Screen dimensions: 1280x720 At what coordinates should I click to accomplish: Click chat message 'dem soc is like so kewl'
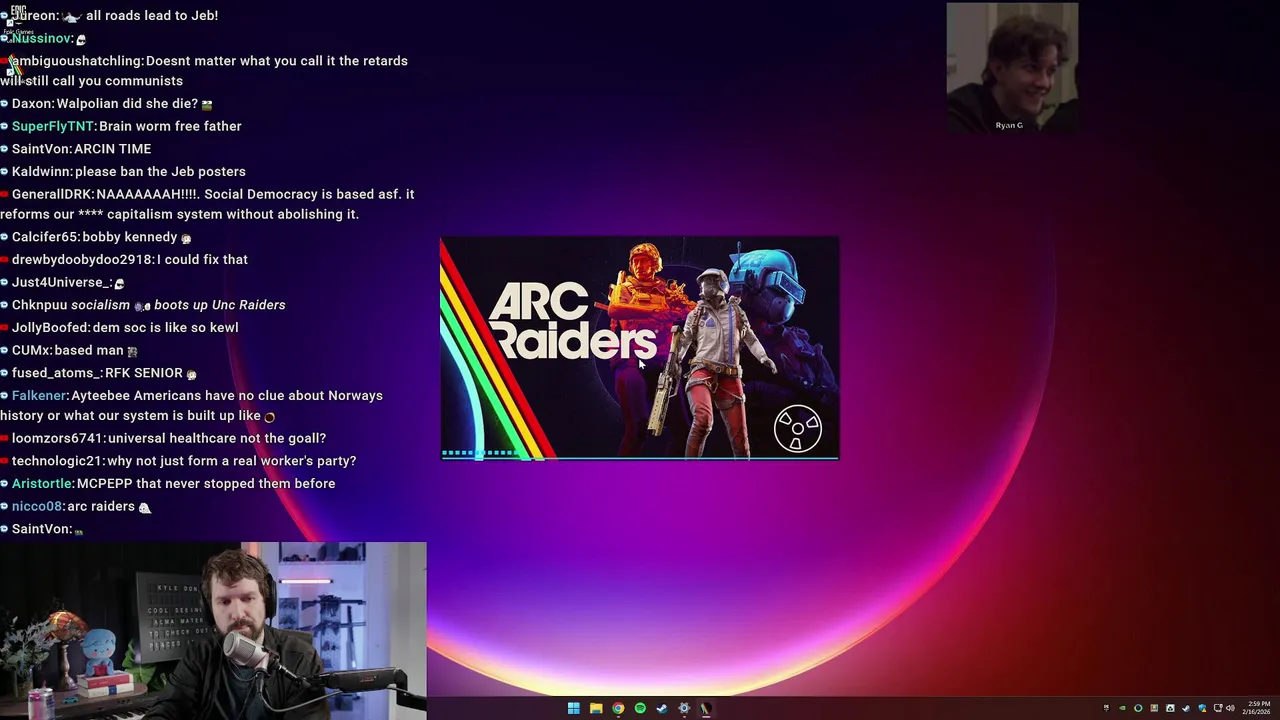[166, 328]
